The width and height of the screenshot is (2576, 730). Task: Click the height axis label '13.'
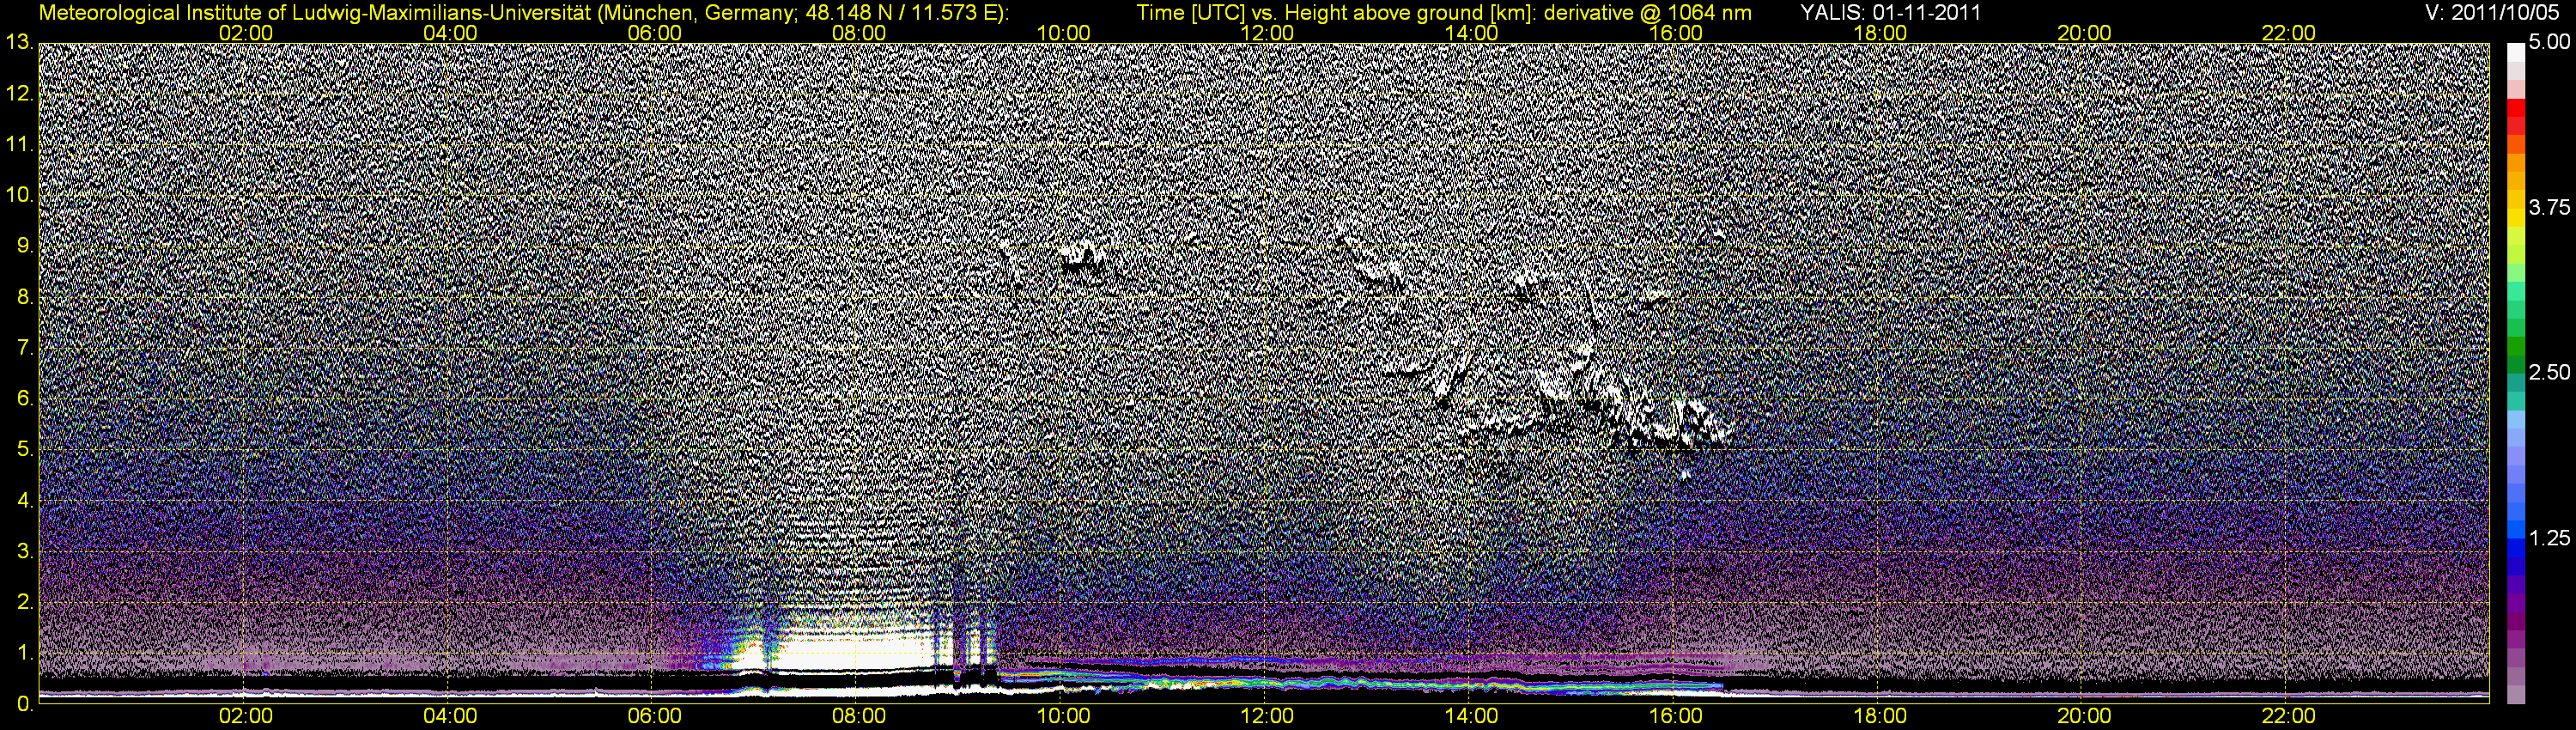(x=19, y=42)
